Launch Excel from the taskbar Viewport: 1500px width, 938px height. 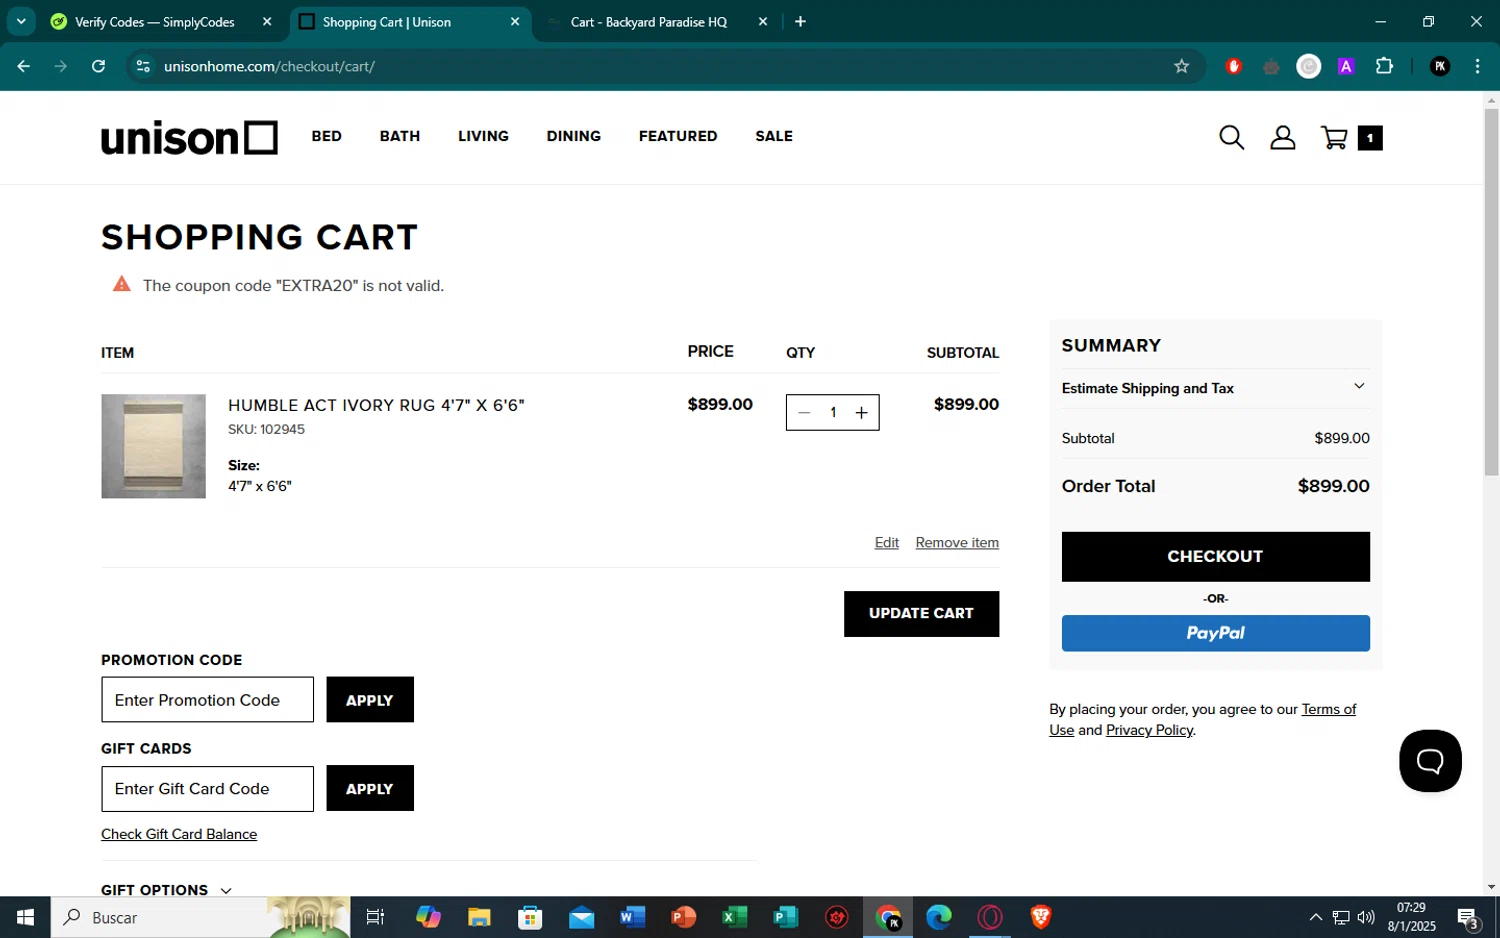[734, 917]
